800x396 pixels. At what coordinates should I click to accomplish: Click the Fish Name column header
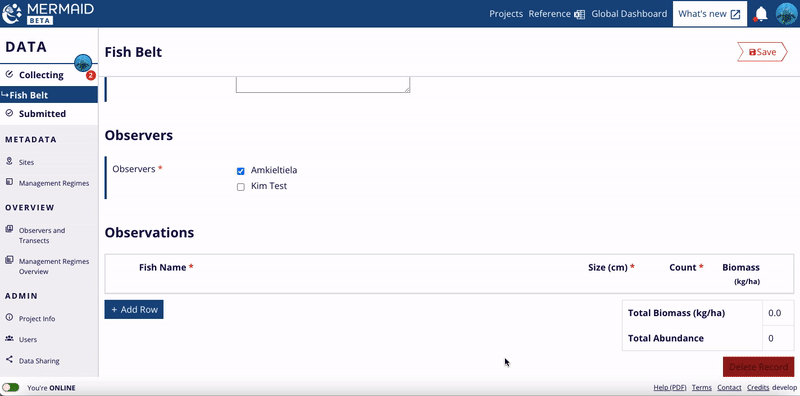click(166, 267)
